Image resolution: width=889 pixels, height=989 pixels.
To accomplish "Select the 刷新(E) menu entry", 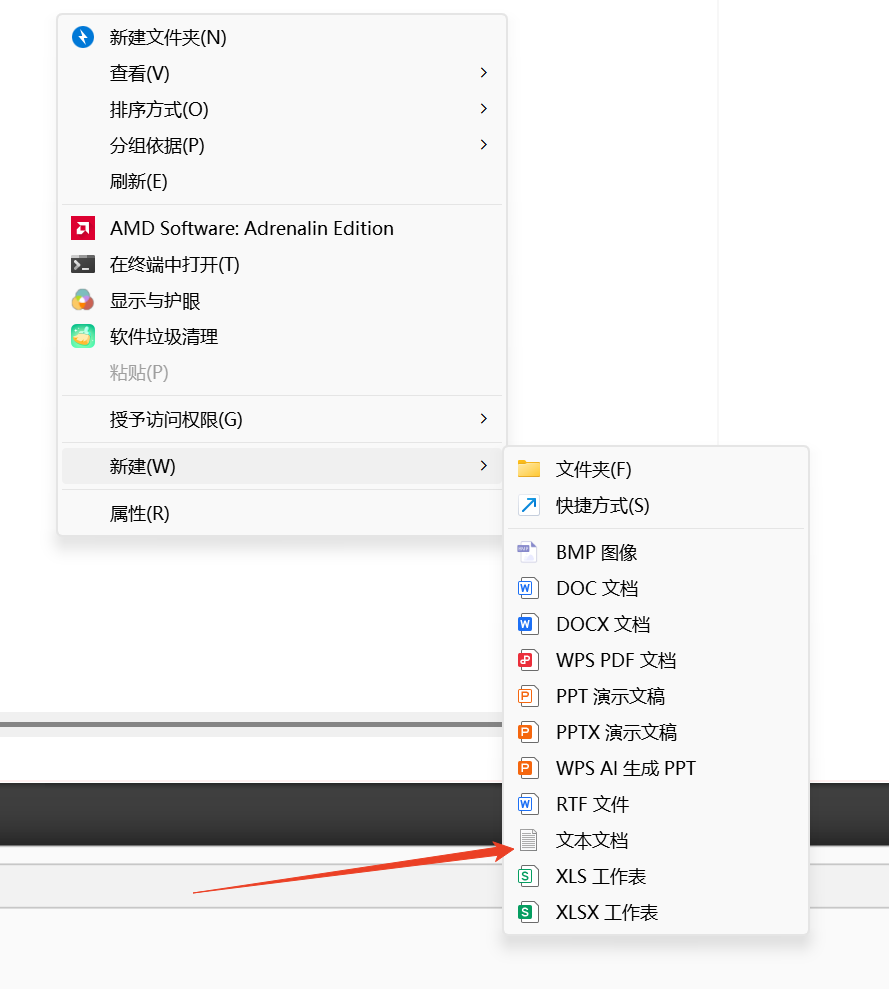I will click(x=282, y=181).
